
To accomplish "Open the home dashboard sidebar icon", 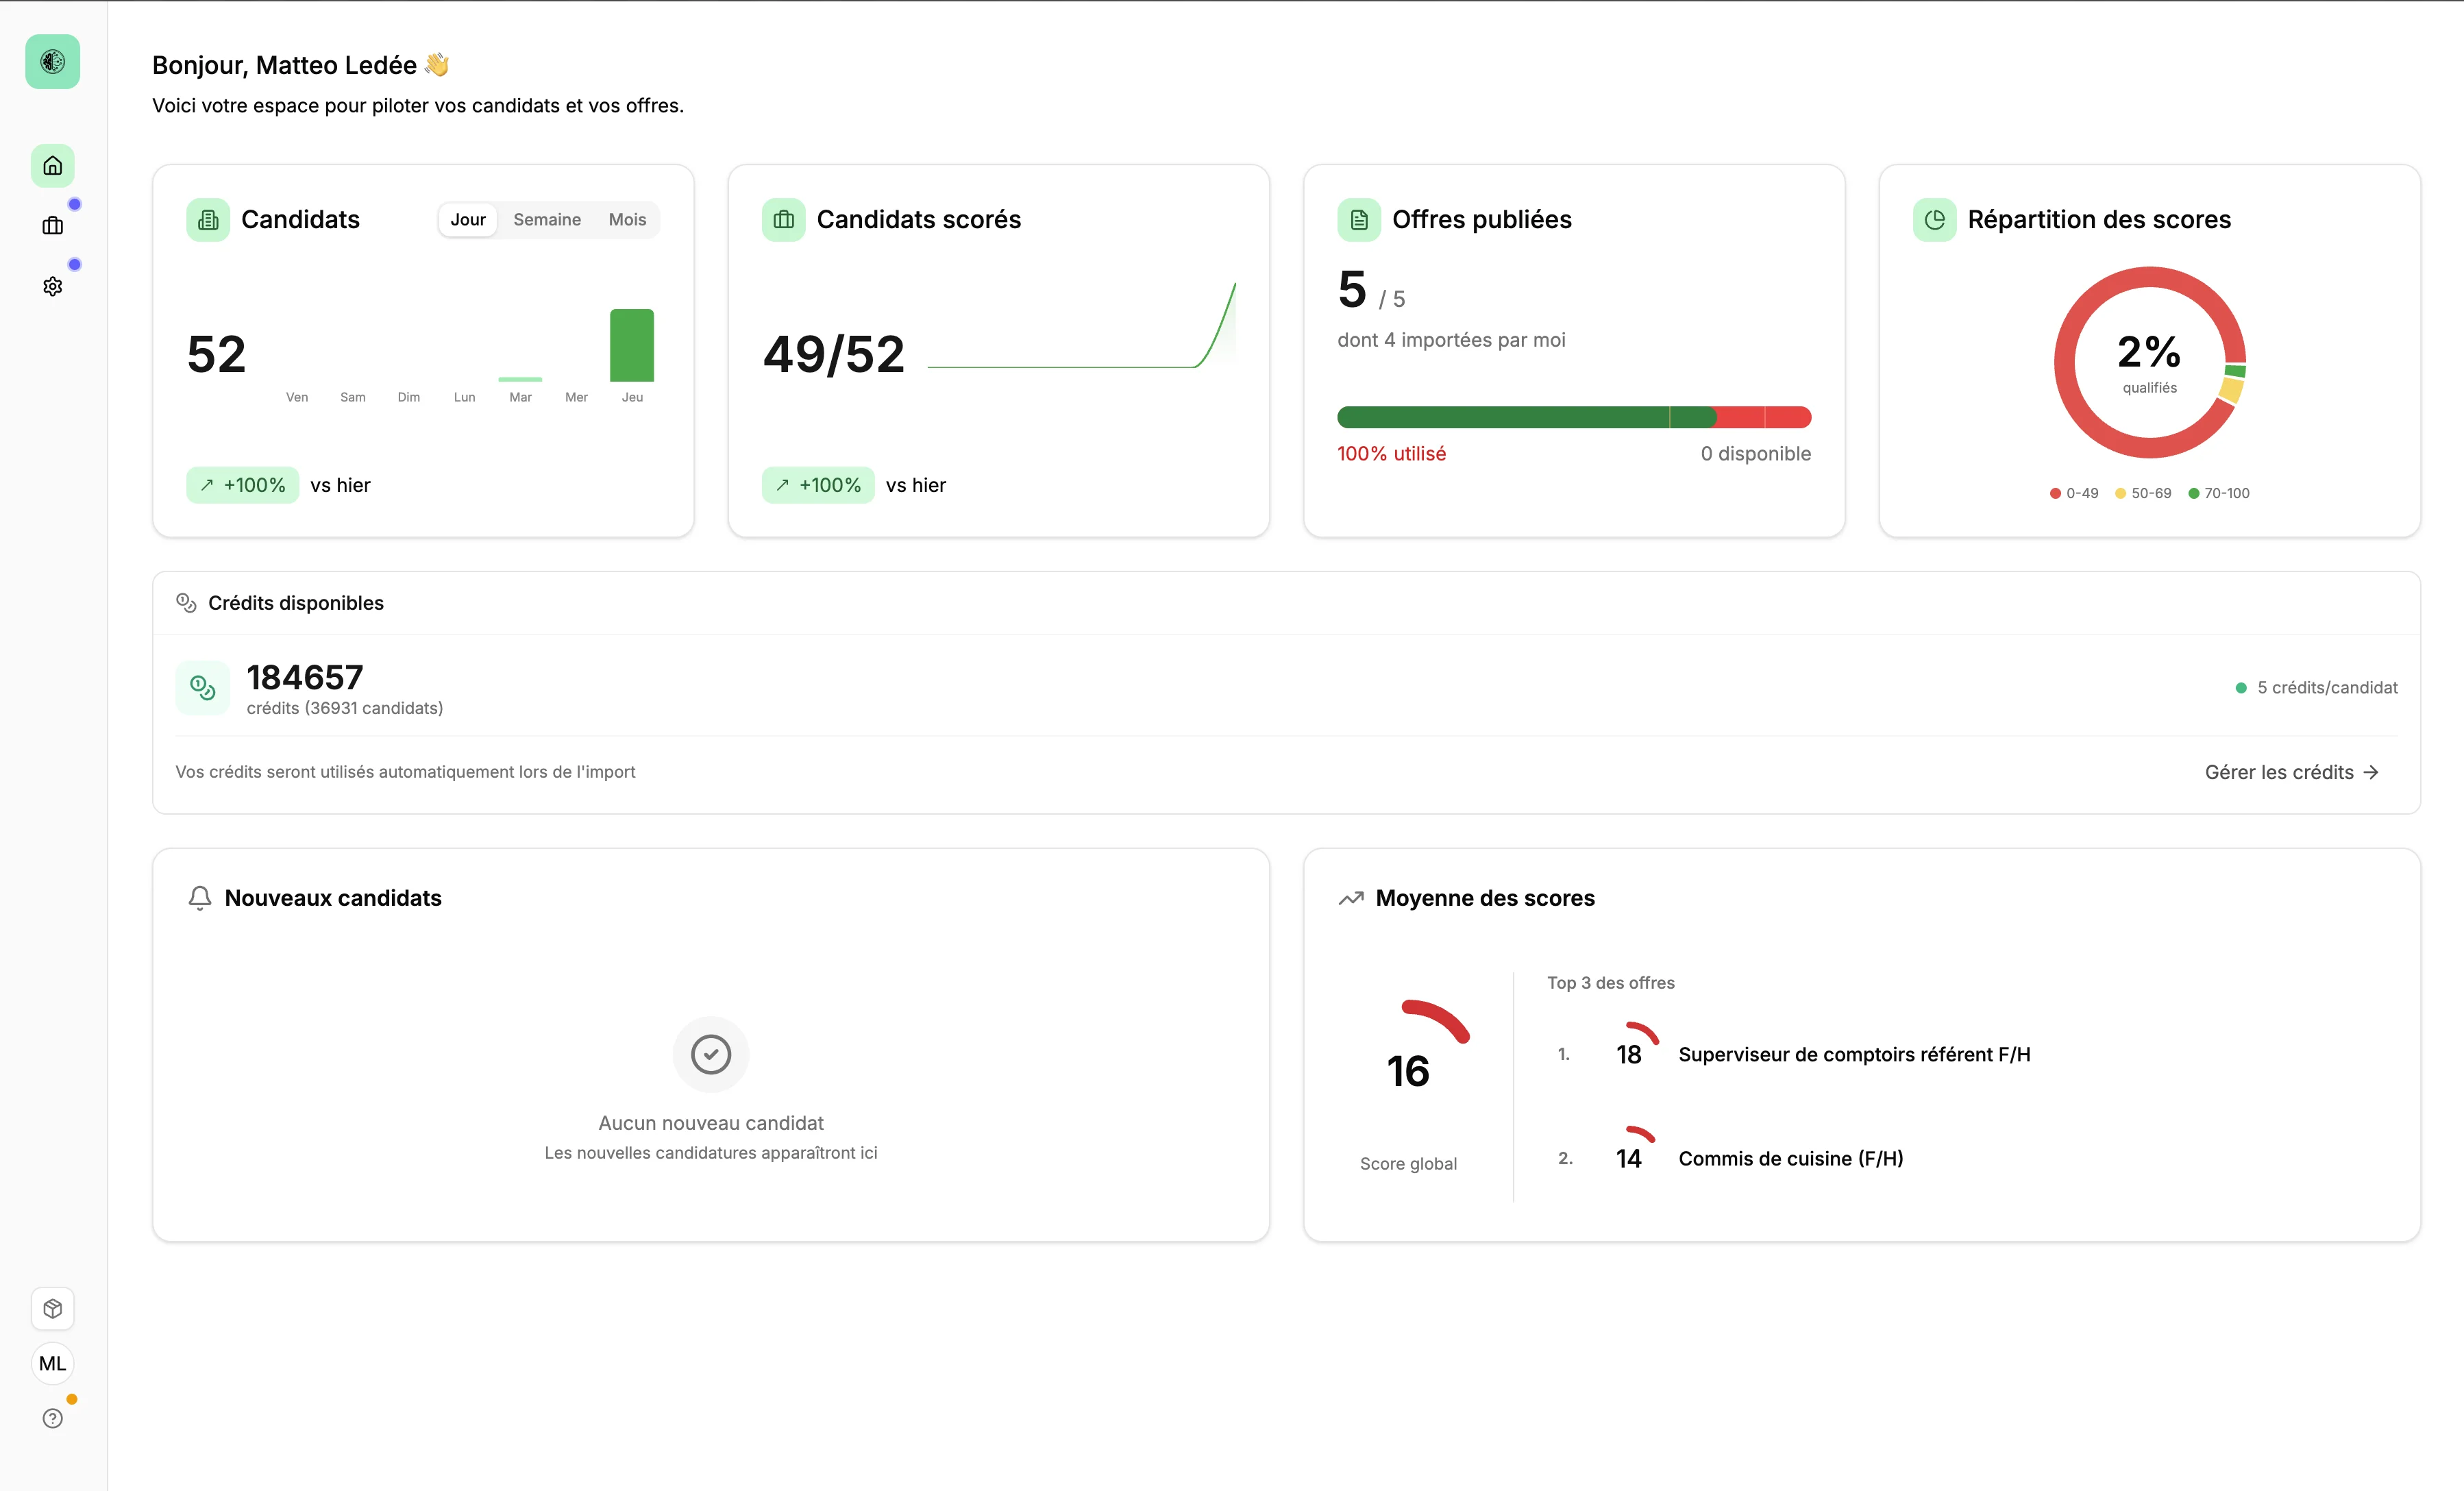I will 53,166.
